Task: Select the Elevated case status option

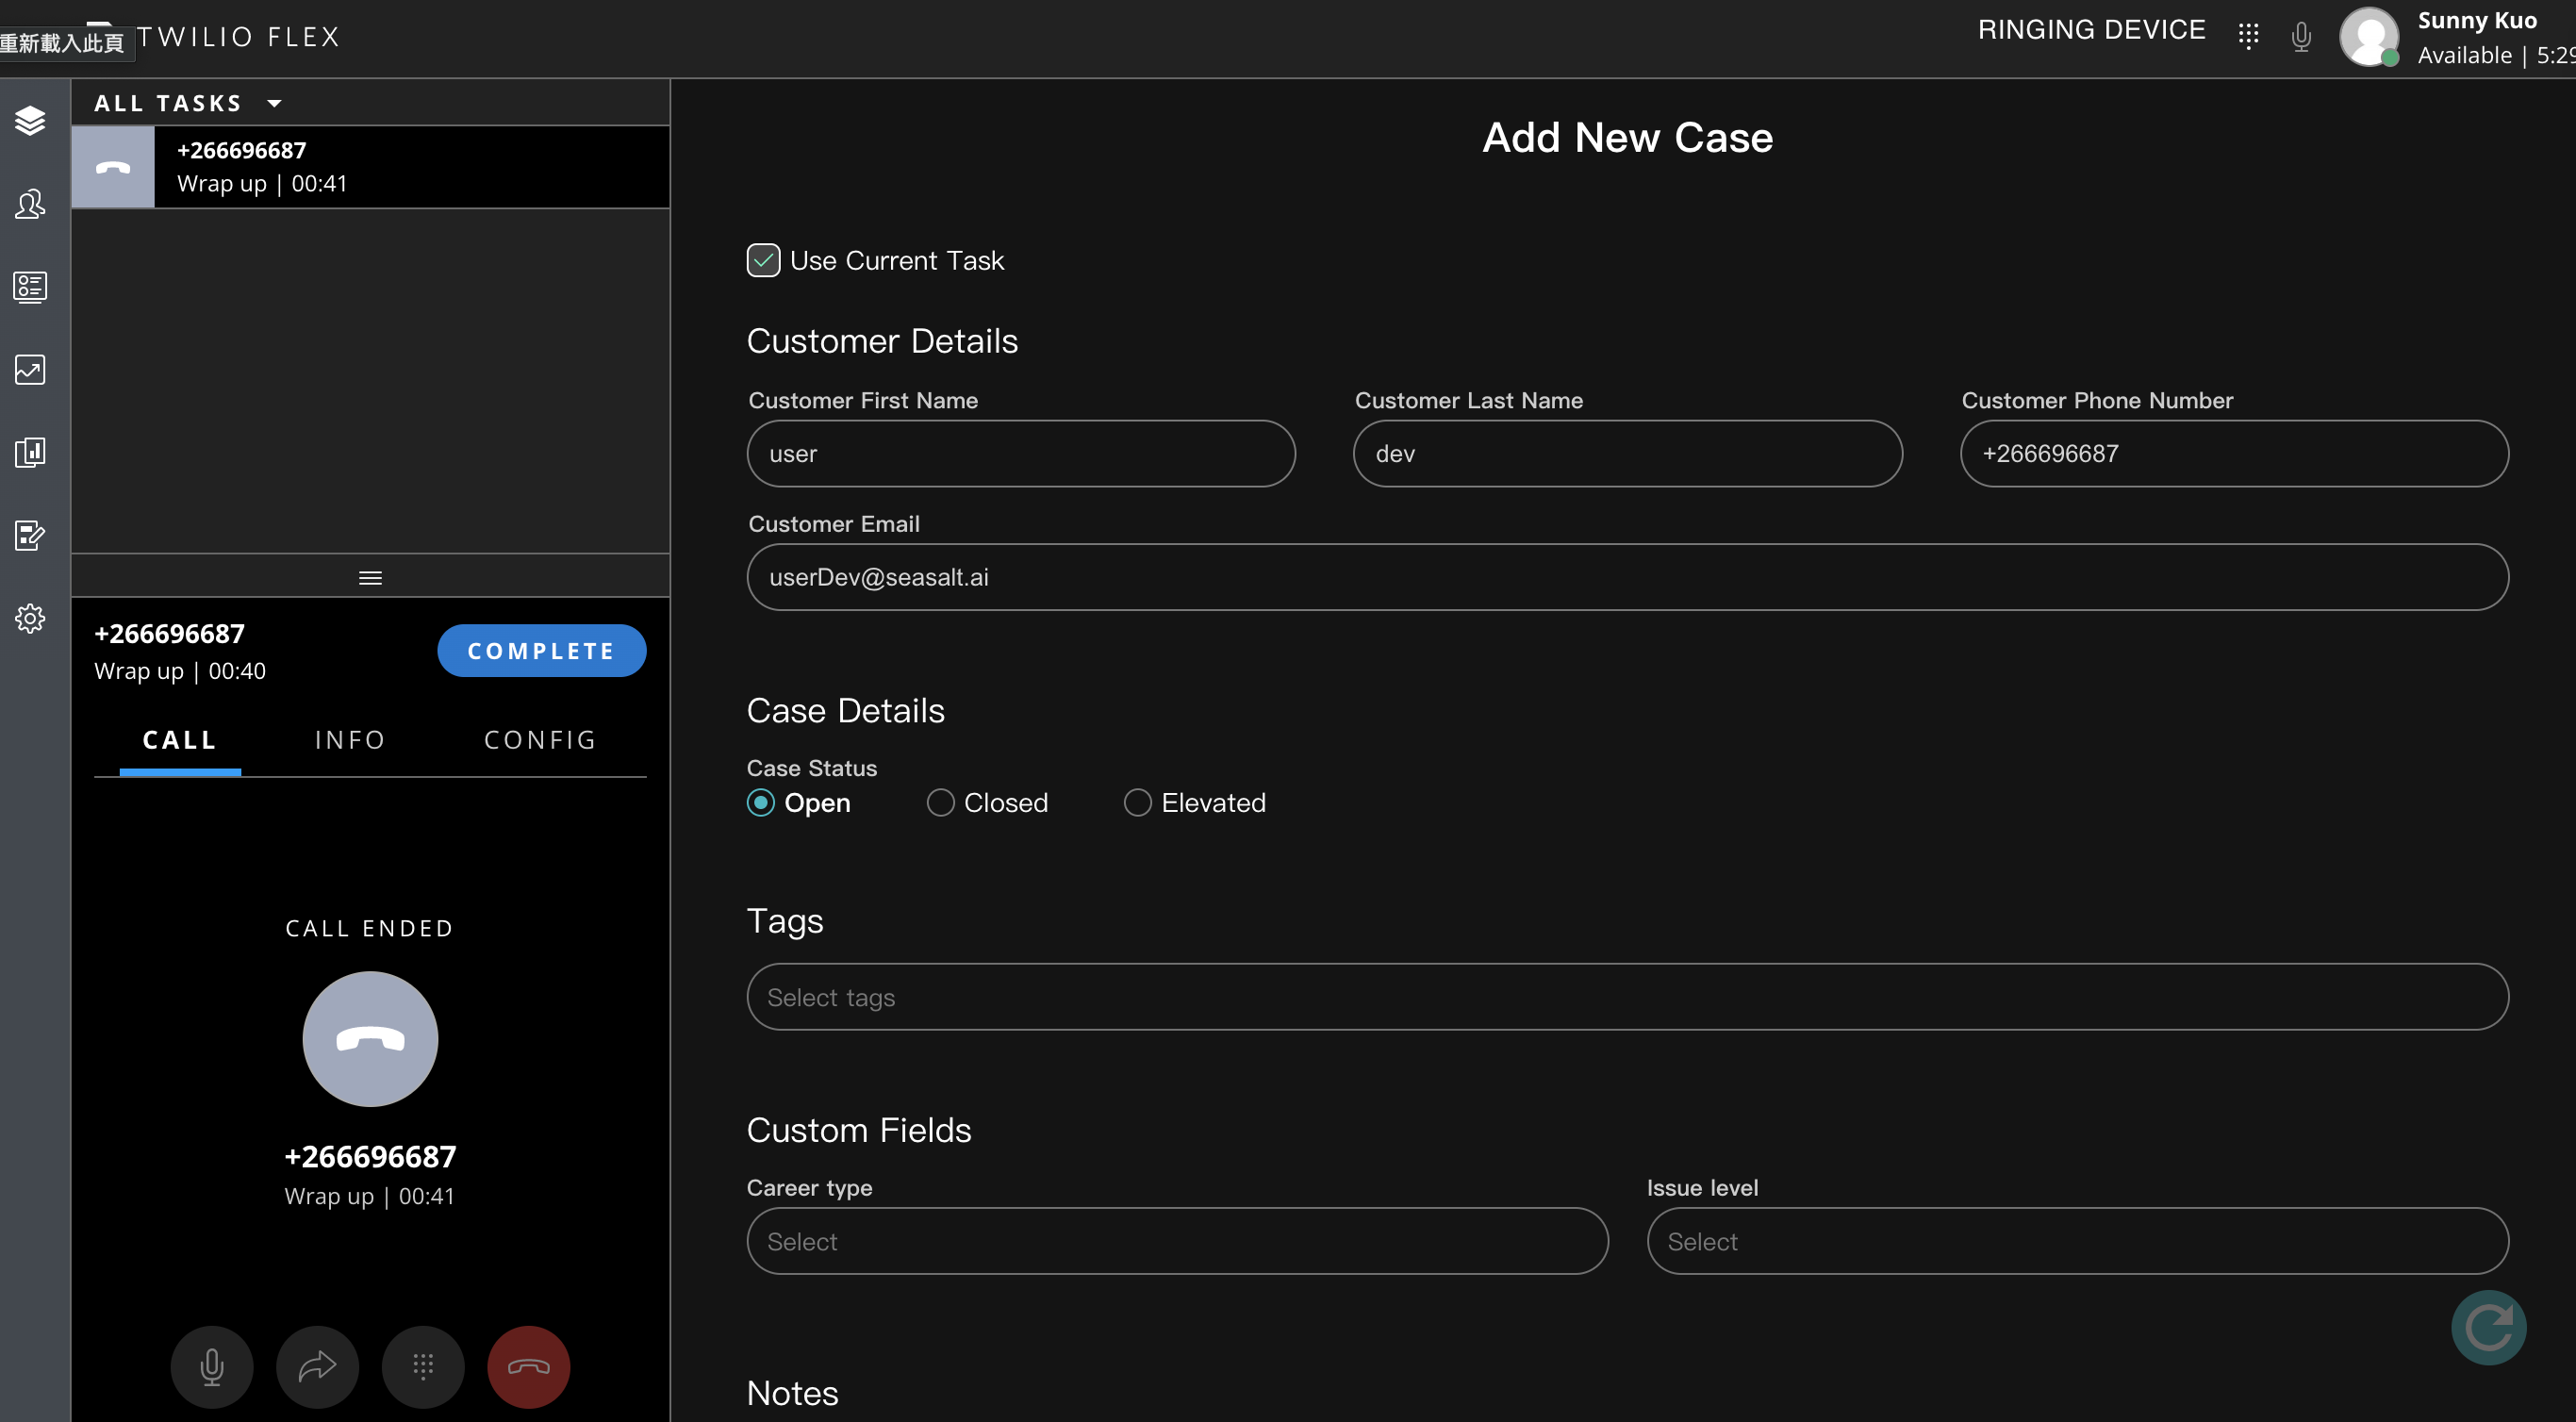Action: (x=1136, y=802)
